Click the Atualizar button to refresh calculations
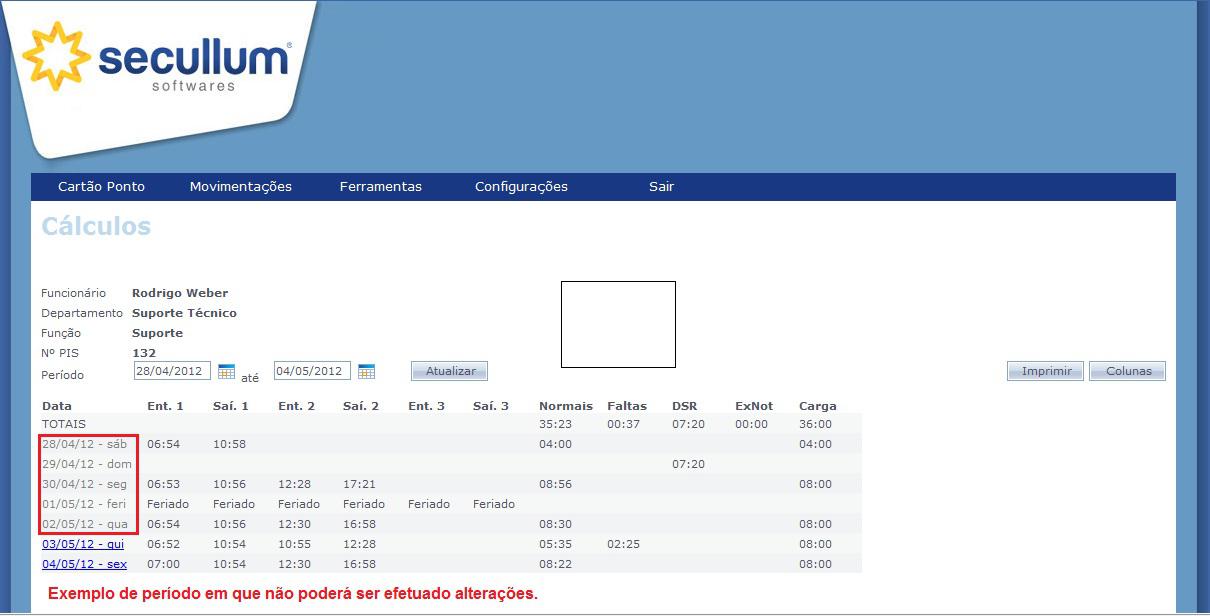This screenshot has width=1210, height=616. [x=448, y=370]
